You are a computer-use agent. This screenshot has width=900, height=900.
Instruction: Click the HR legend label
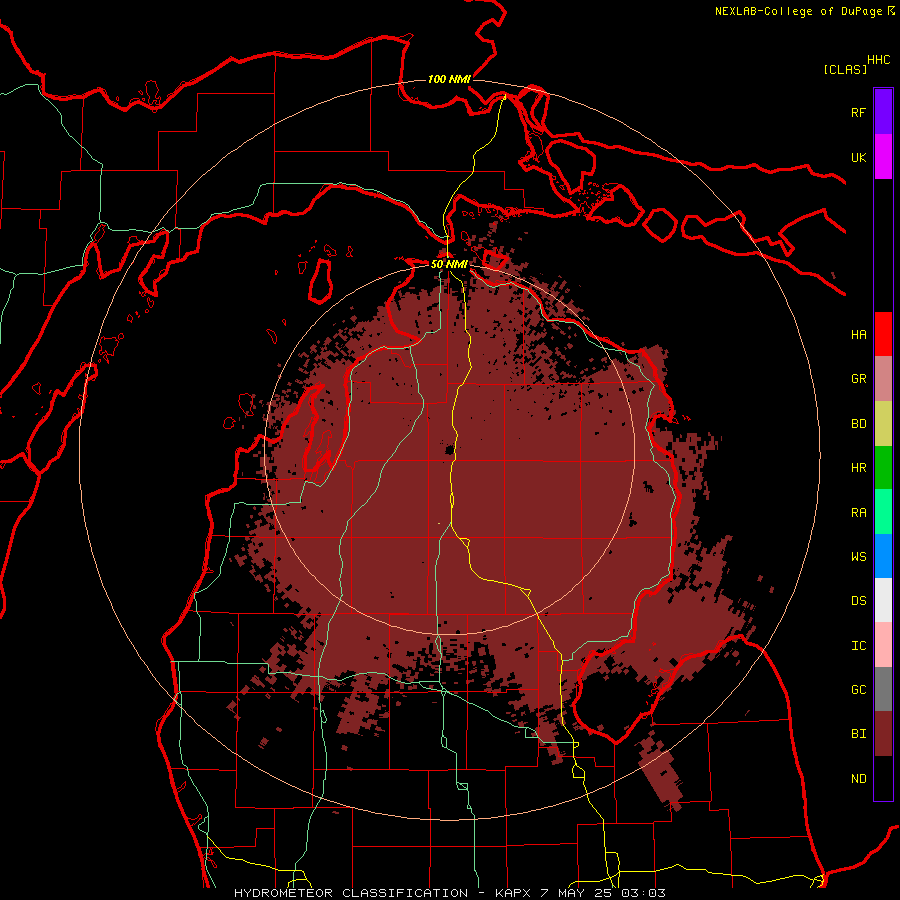point(858,468)
